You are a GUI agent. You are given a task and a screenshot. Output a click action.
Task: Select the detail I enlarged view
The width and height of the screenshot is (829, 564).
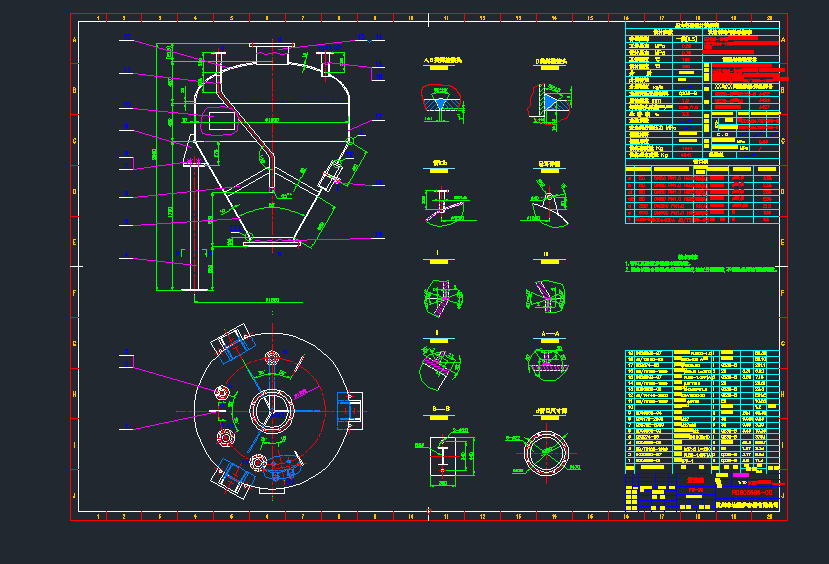point(439,295)
